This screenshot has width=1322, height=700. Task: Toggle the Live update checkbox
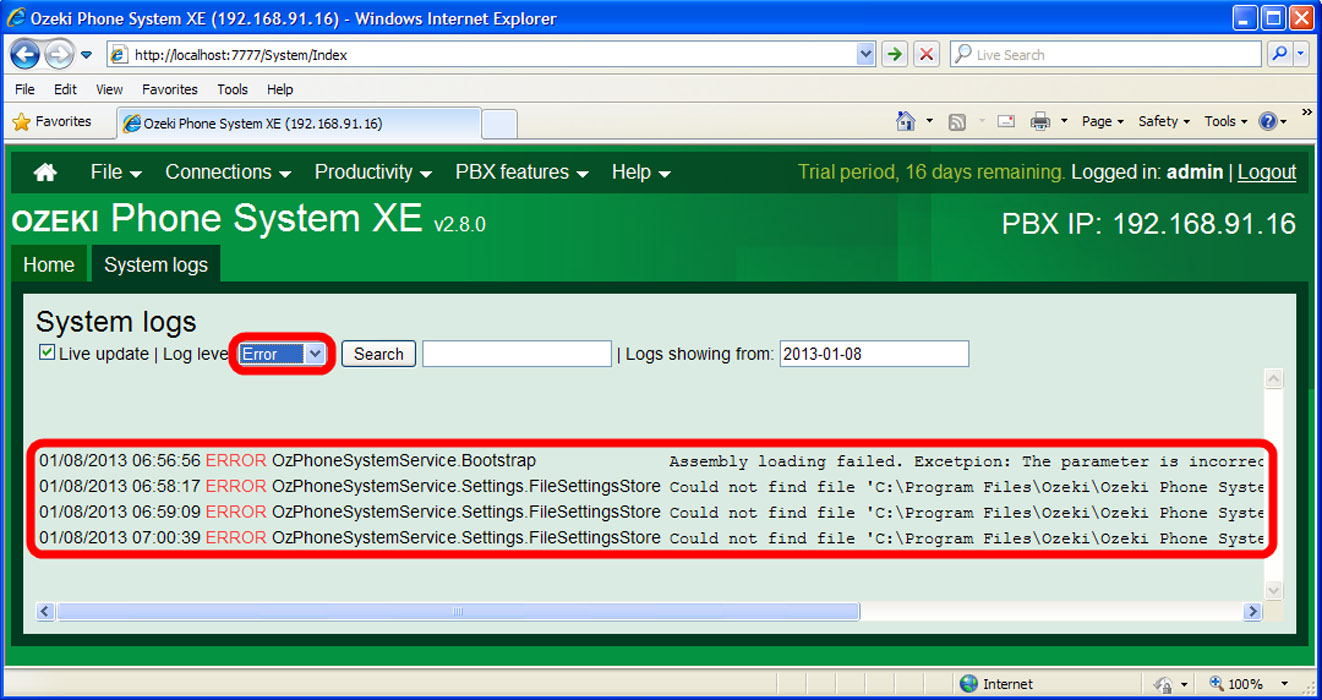(x=47, y=352)
